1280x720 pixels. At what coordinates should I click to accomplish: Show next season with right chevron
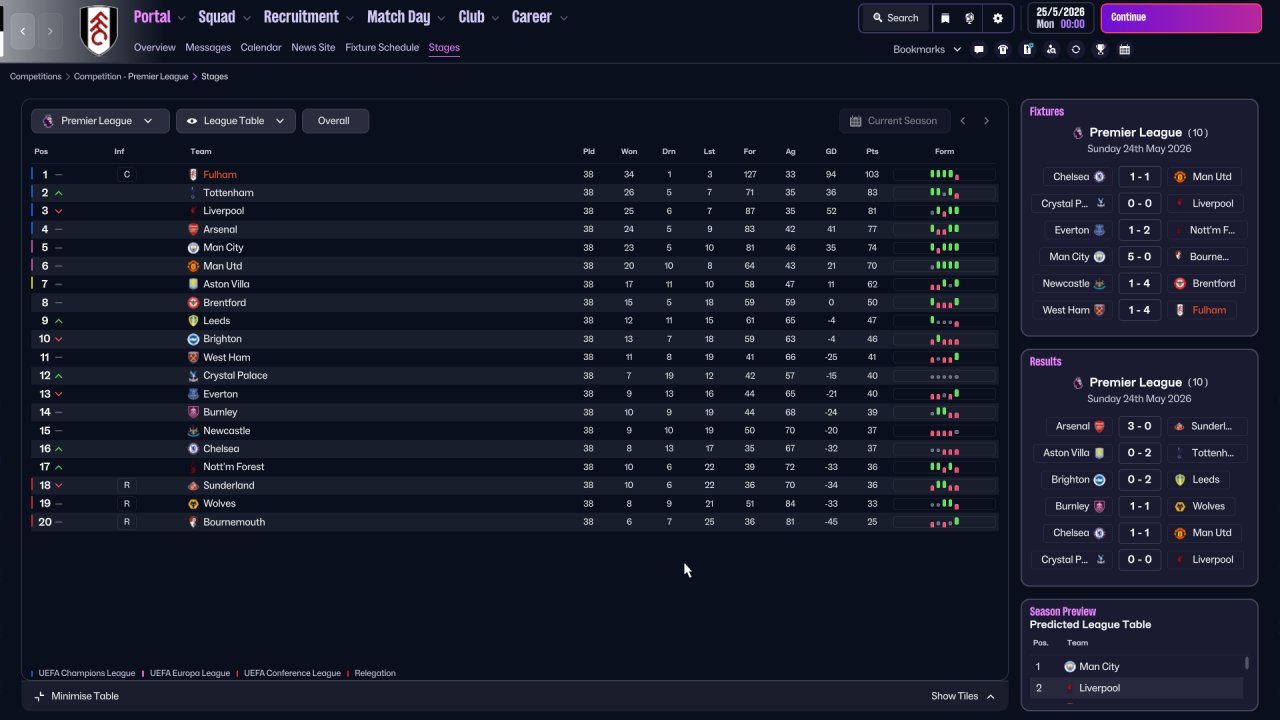986,121
